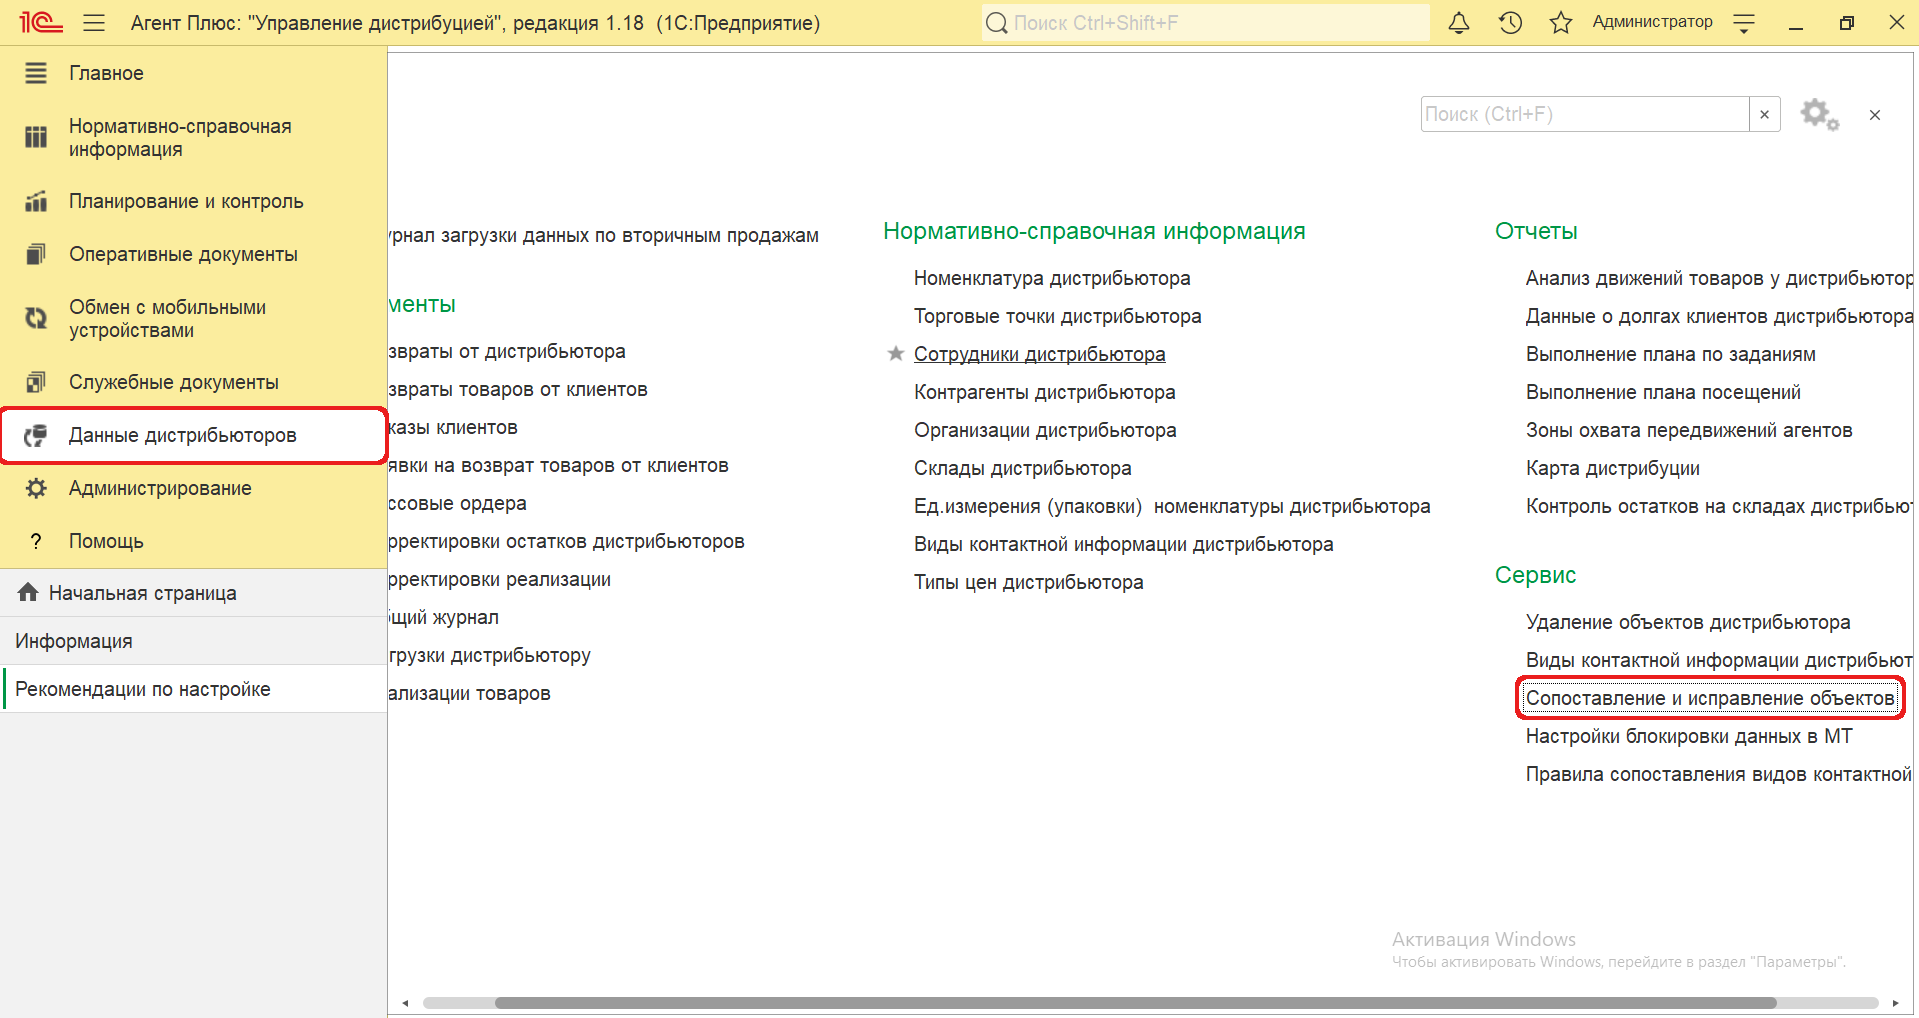Click the Администрирование gear icon

tap(36, 488)
